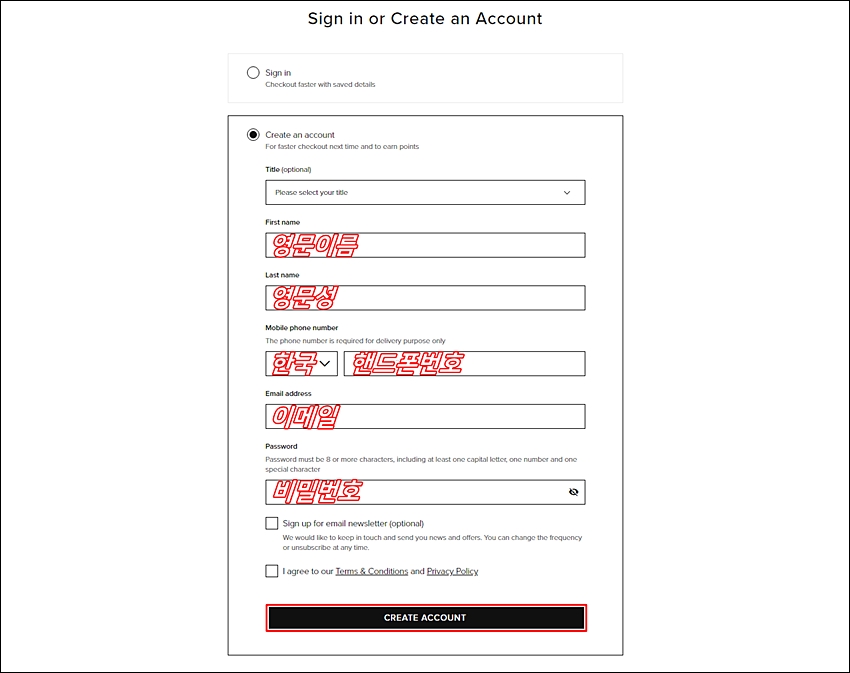Click the CREATE ACCOUNT button
The width and height of the screenshot is (850, 673).
pyautogui.click(x=426, y=618)
